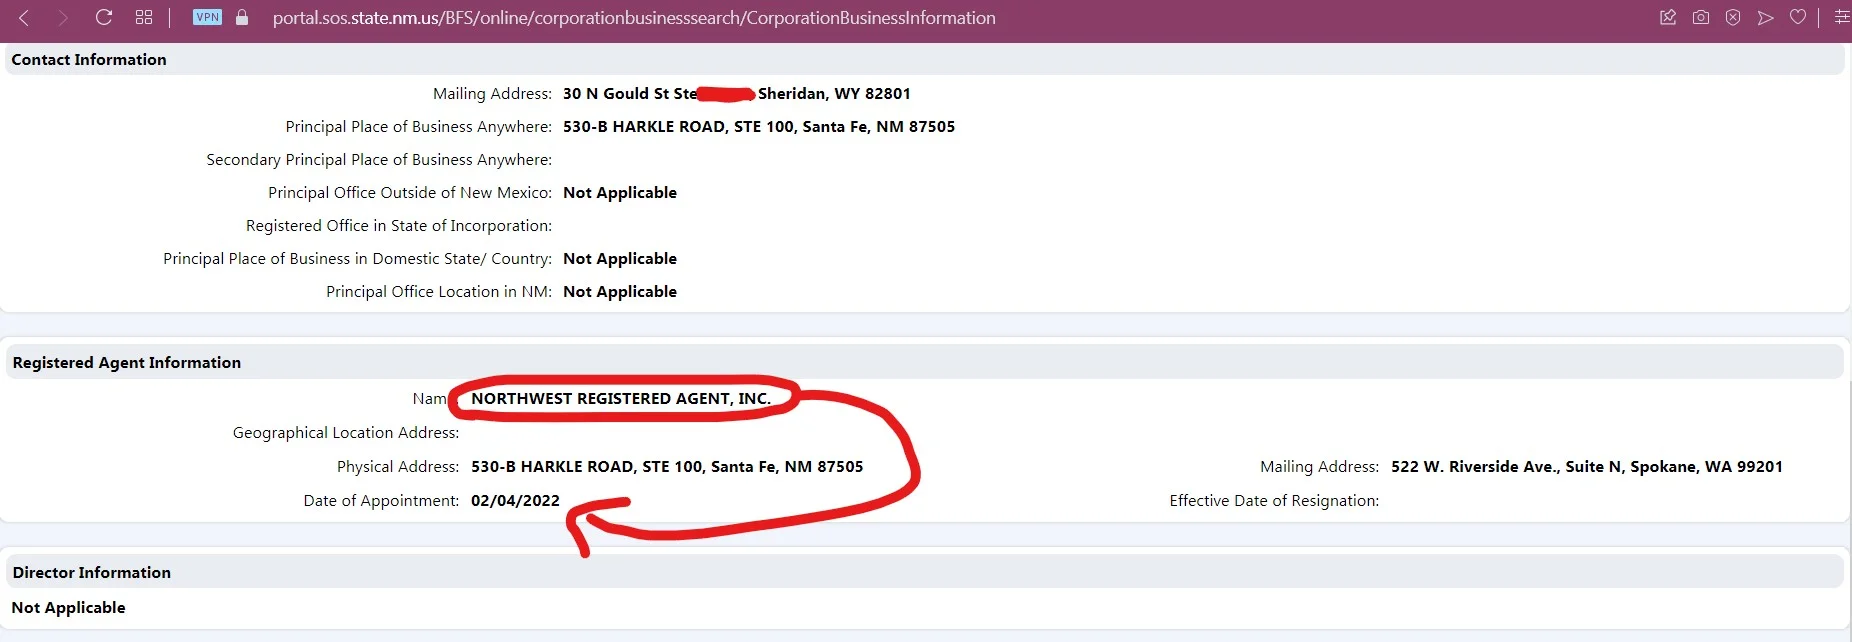Bookmark page using the heart icon
This screenshot has height=642, width=1852.
tap(1798, 18)
